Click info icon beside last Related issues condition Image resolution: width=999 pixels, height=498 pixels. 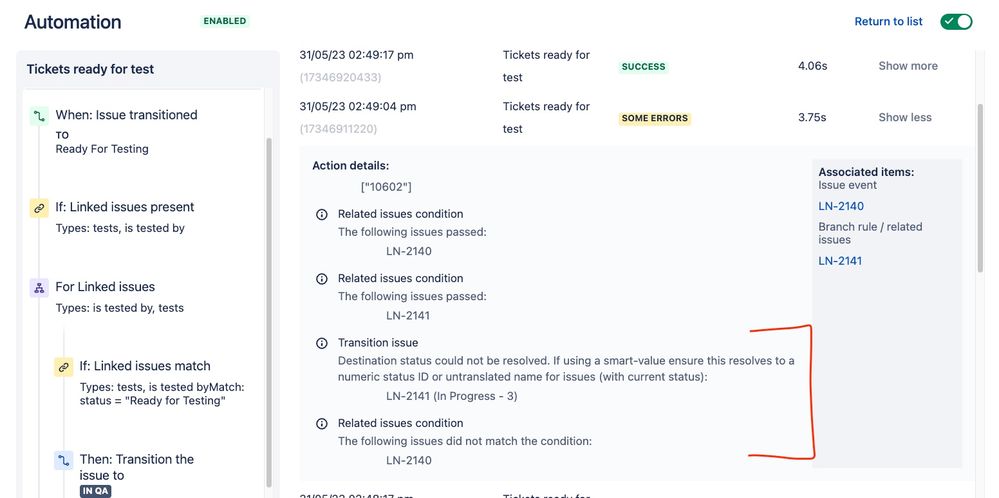pyautogui.click(x=322, y=423)
